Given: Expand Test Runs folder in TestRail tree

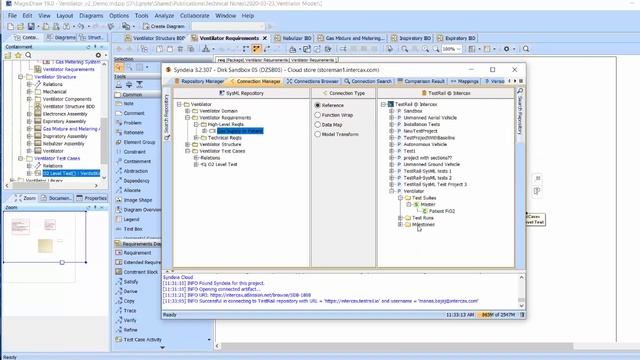Looking at the screenshot, I should [x=400, y=218].
